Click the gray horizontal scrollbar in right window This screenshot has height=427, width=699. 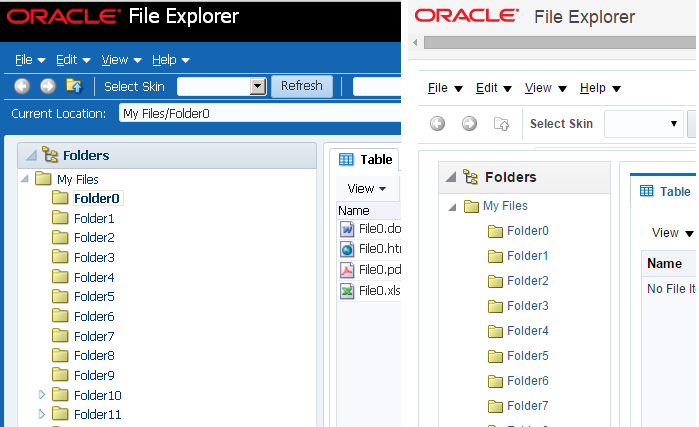pos(559,42)
